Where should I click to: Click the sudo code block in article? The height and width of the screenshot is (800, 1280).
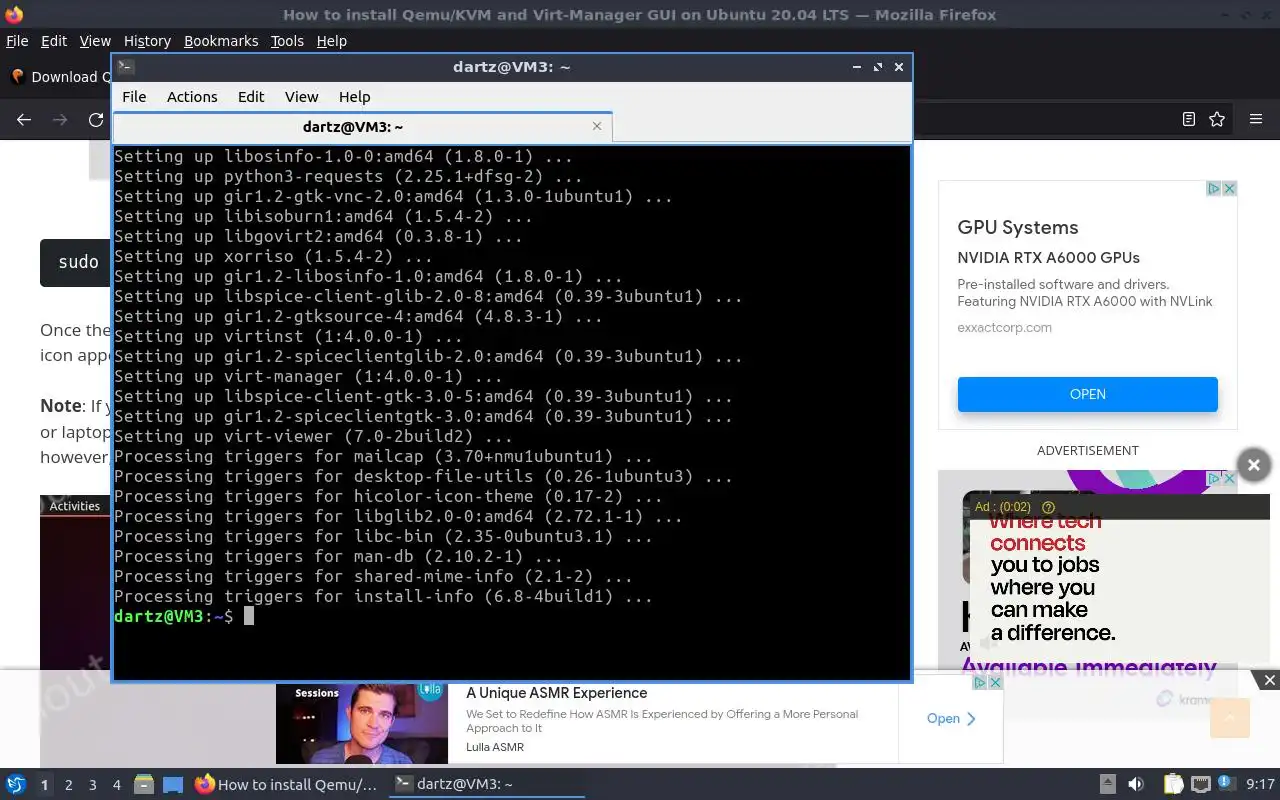click(75, 262)
